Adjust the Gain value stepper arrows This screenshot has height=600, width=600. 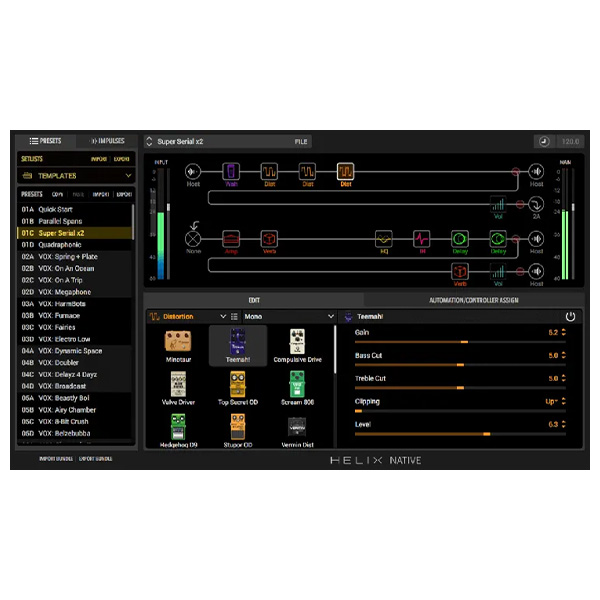coord(564,333)
